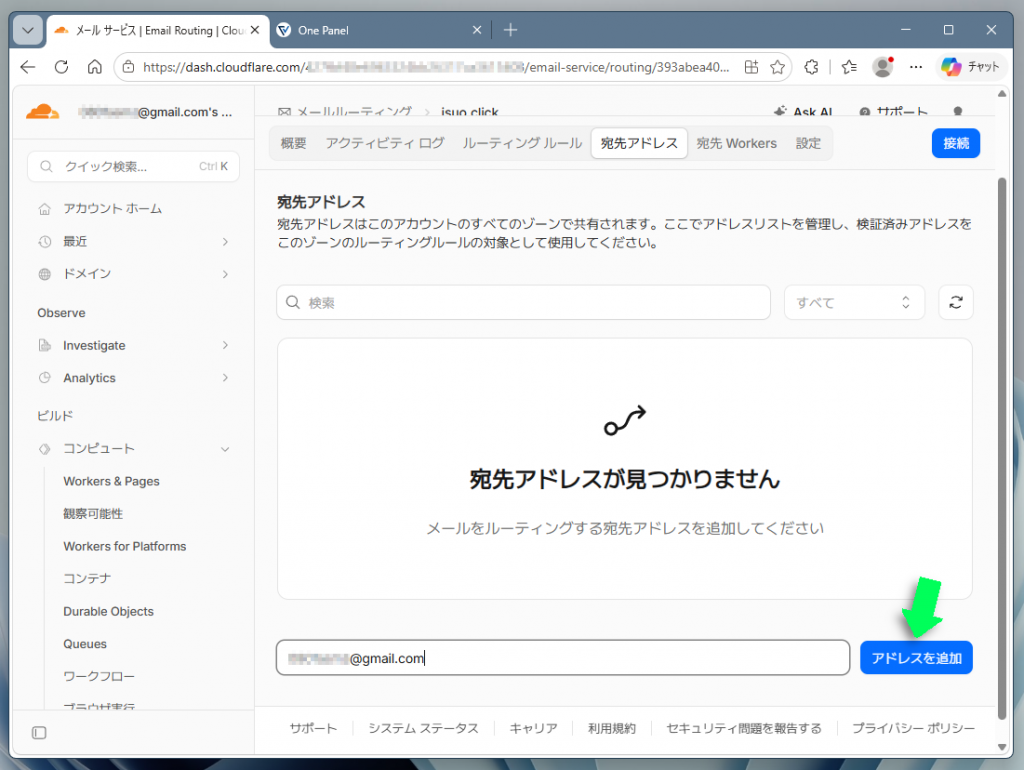Open Queues in sidebar
This screenshot has width=1024, height=770.
click(x=85, y=644)
